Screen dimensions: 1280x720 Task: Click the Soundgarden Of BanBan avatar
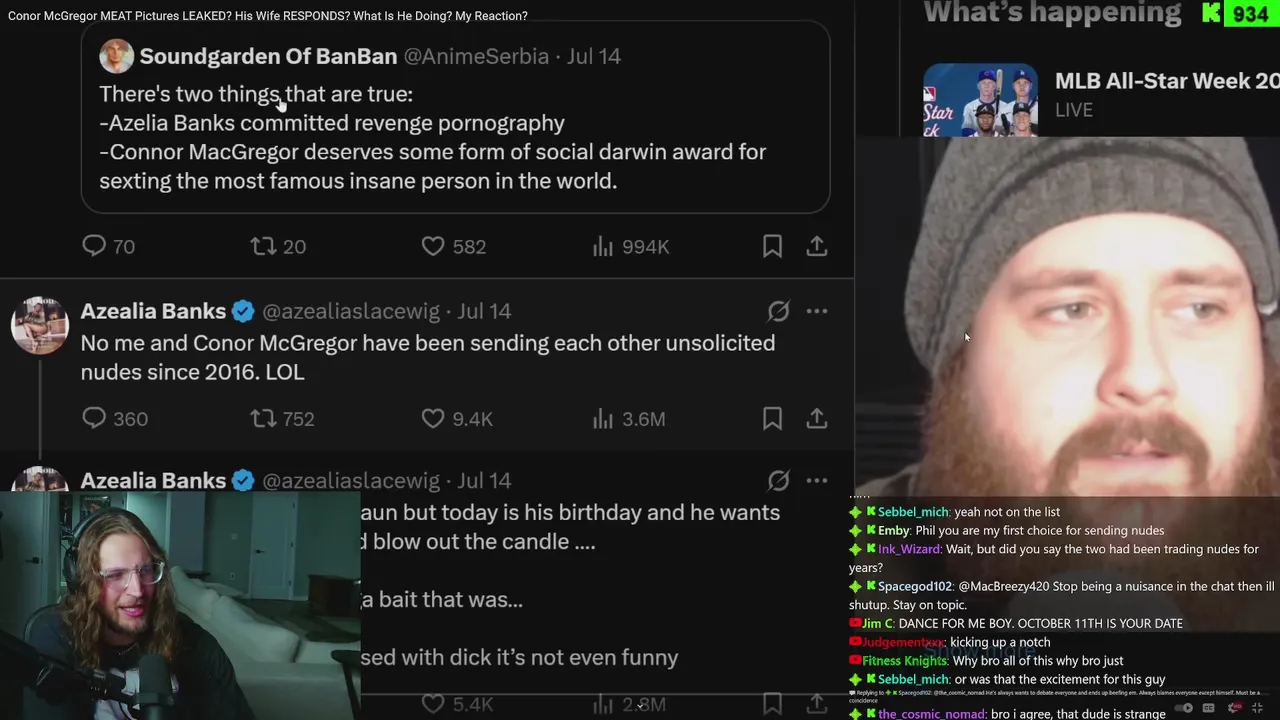[116, 56]
